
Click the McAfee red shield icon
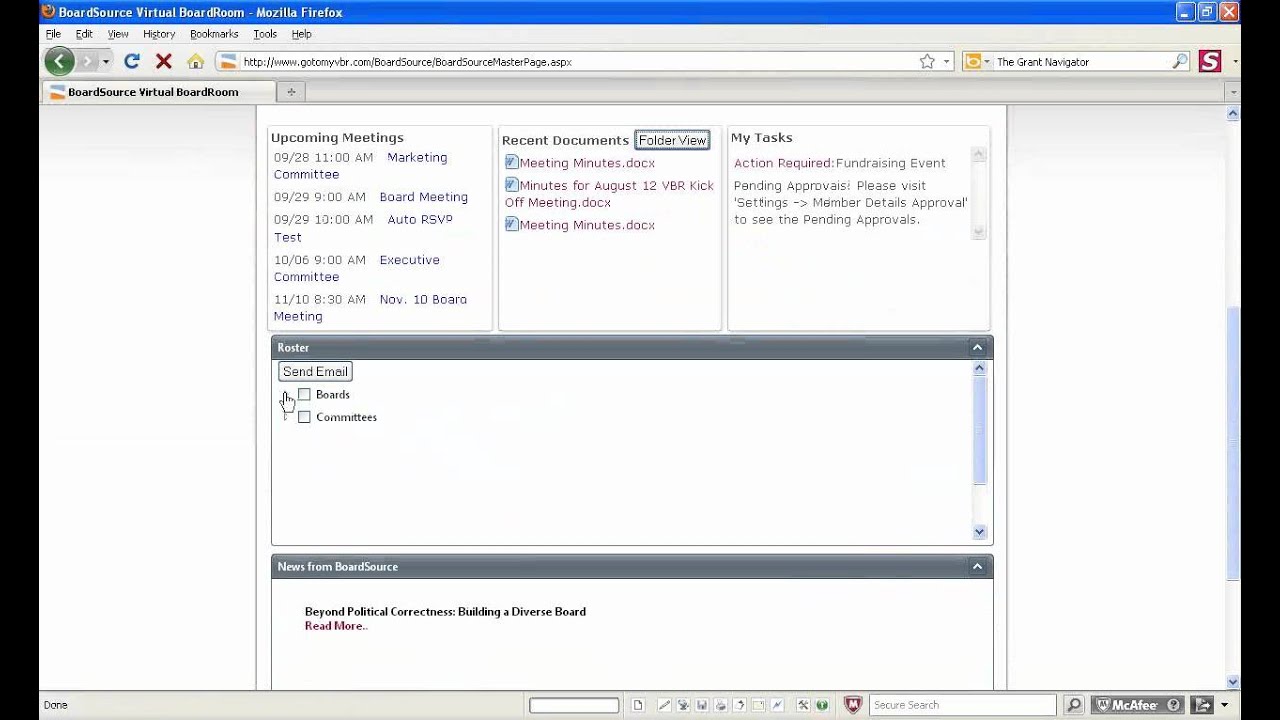click(x=853, y=705)
